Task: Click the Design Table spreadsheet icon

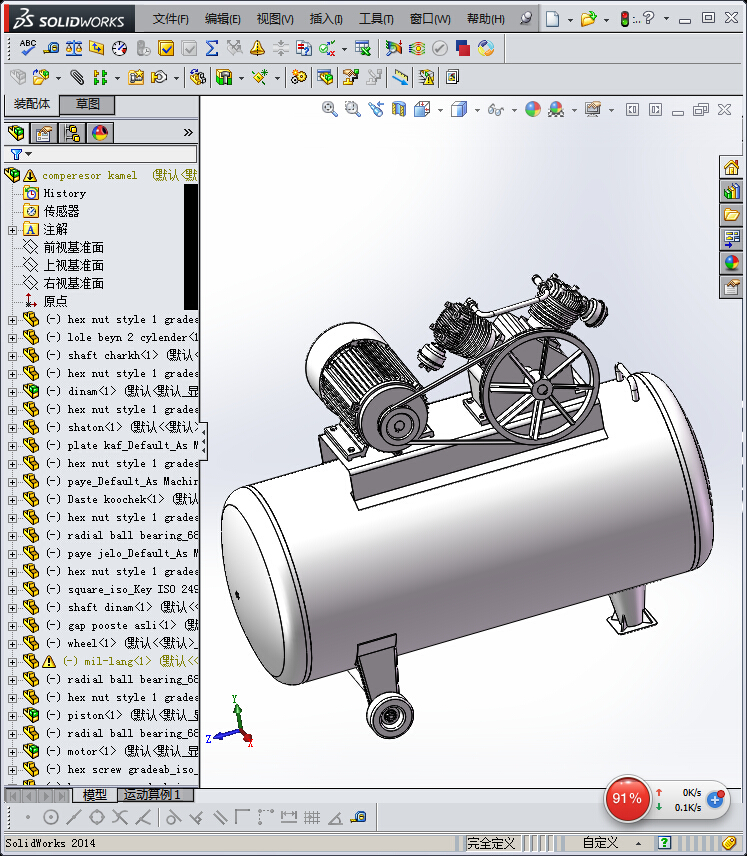Action: (x=362, y=48)
